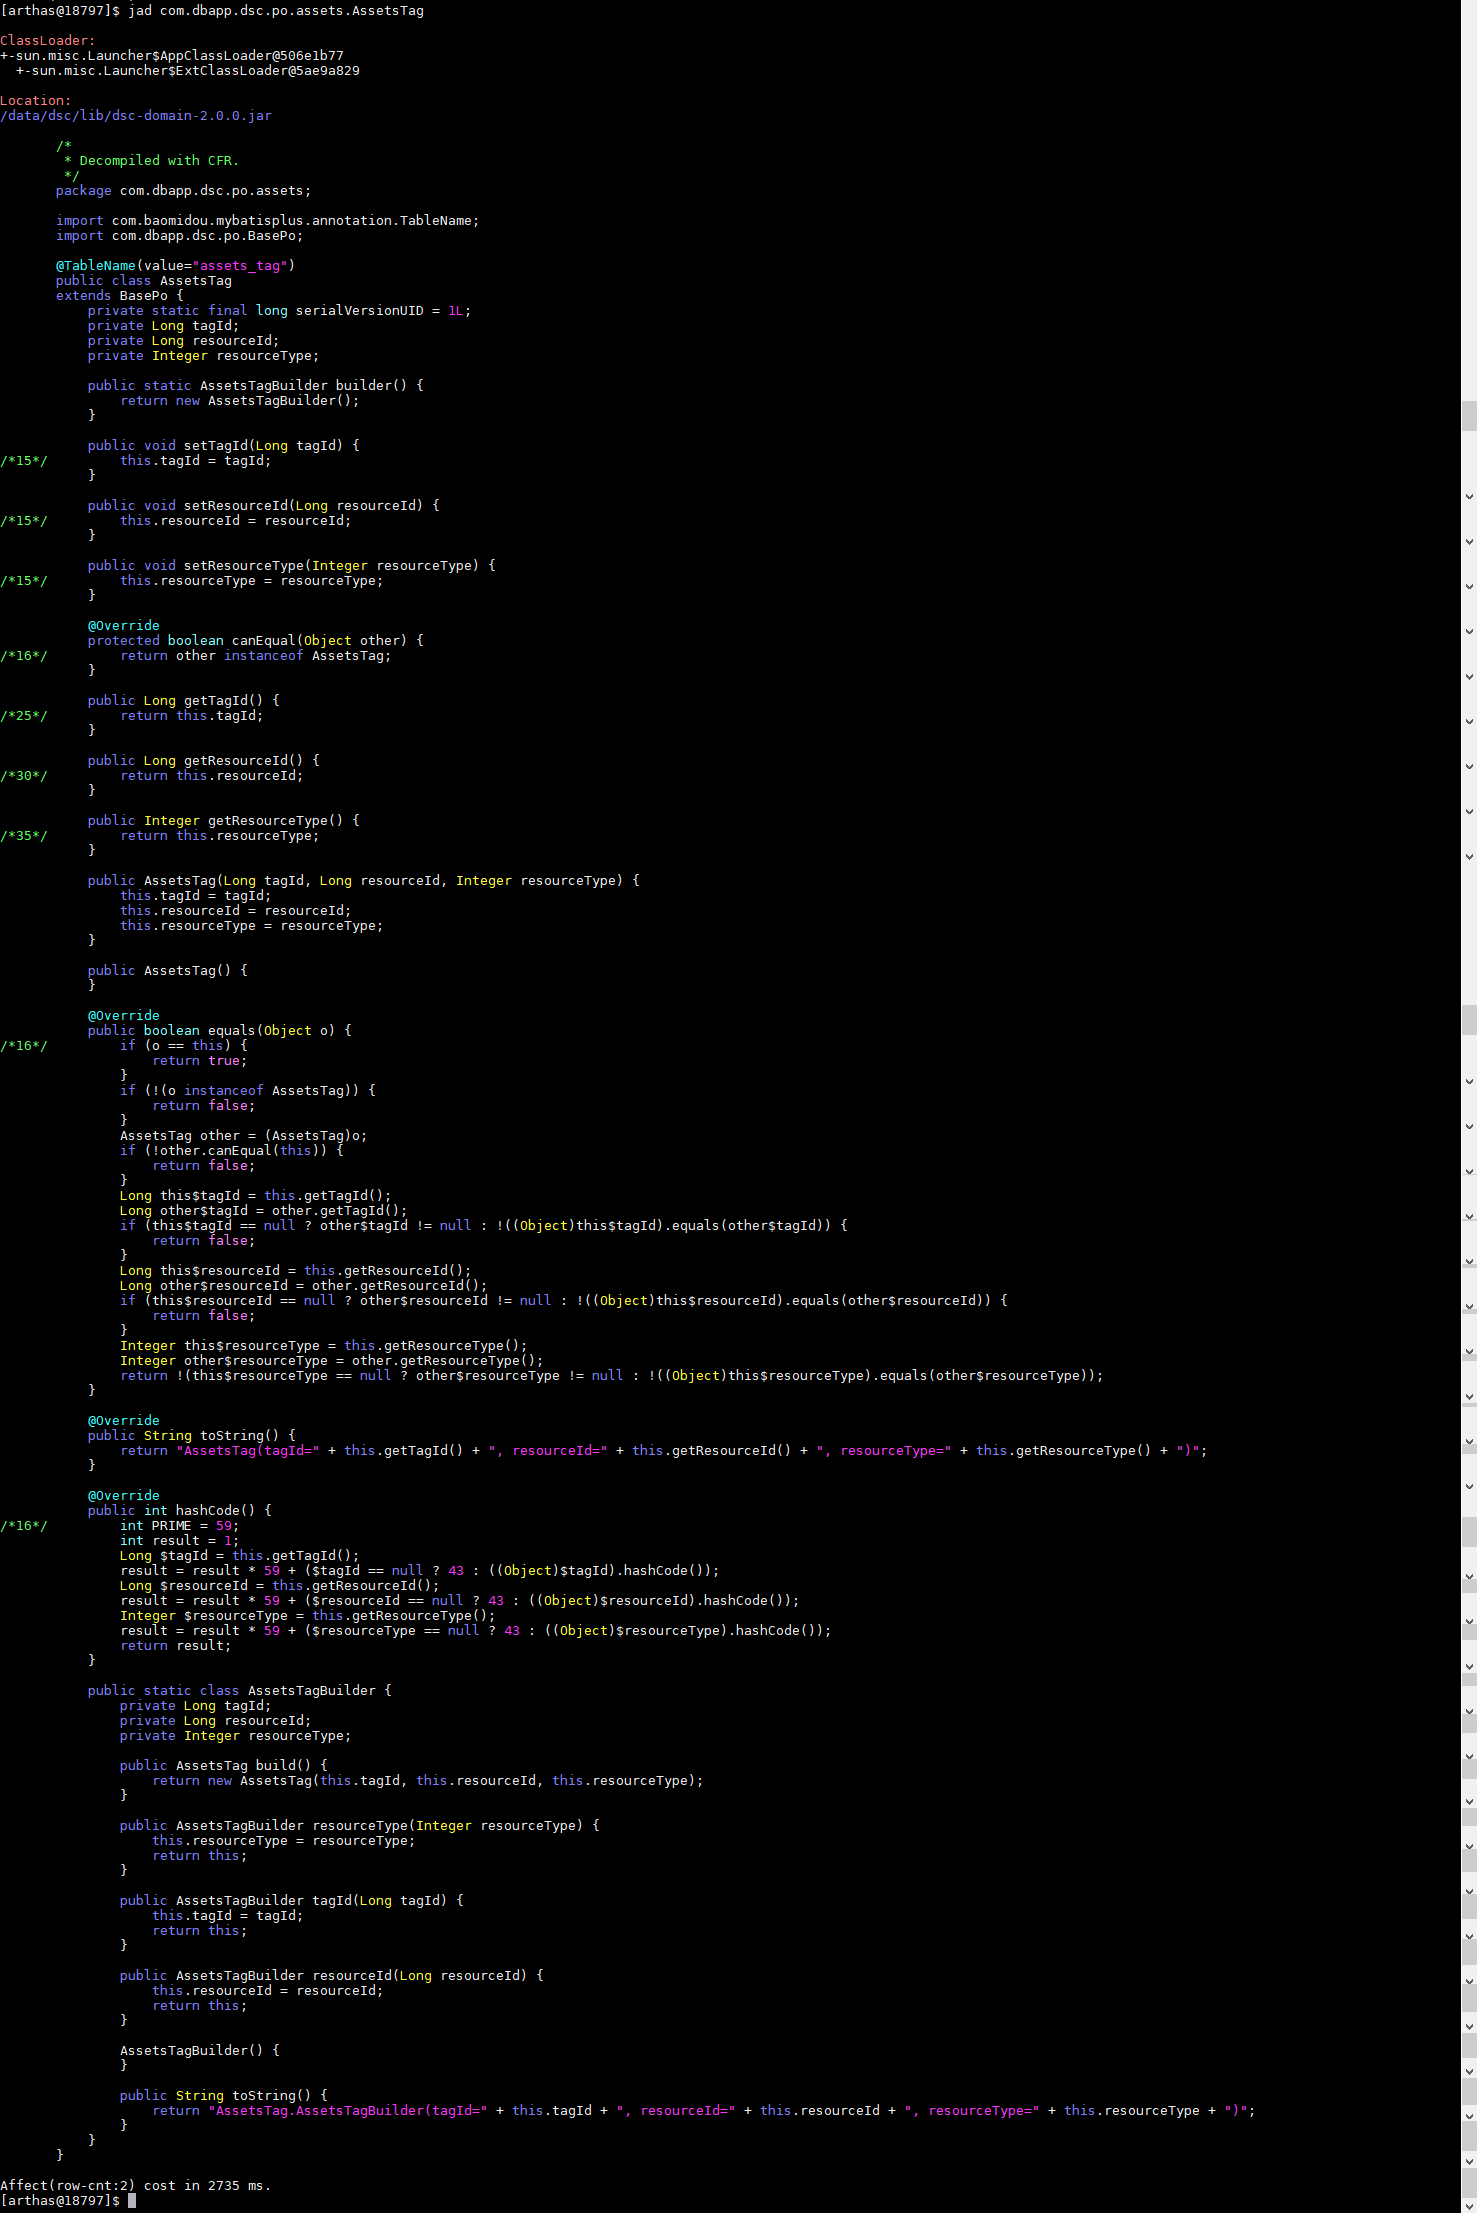Click the 'int result = 1;' line

click(180, 1541)
